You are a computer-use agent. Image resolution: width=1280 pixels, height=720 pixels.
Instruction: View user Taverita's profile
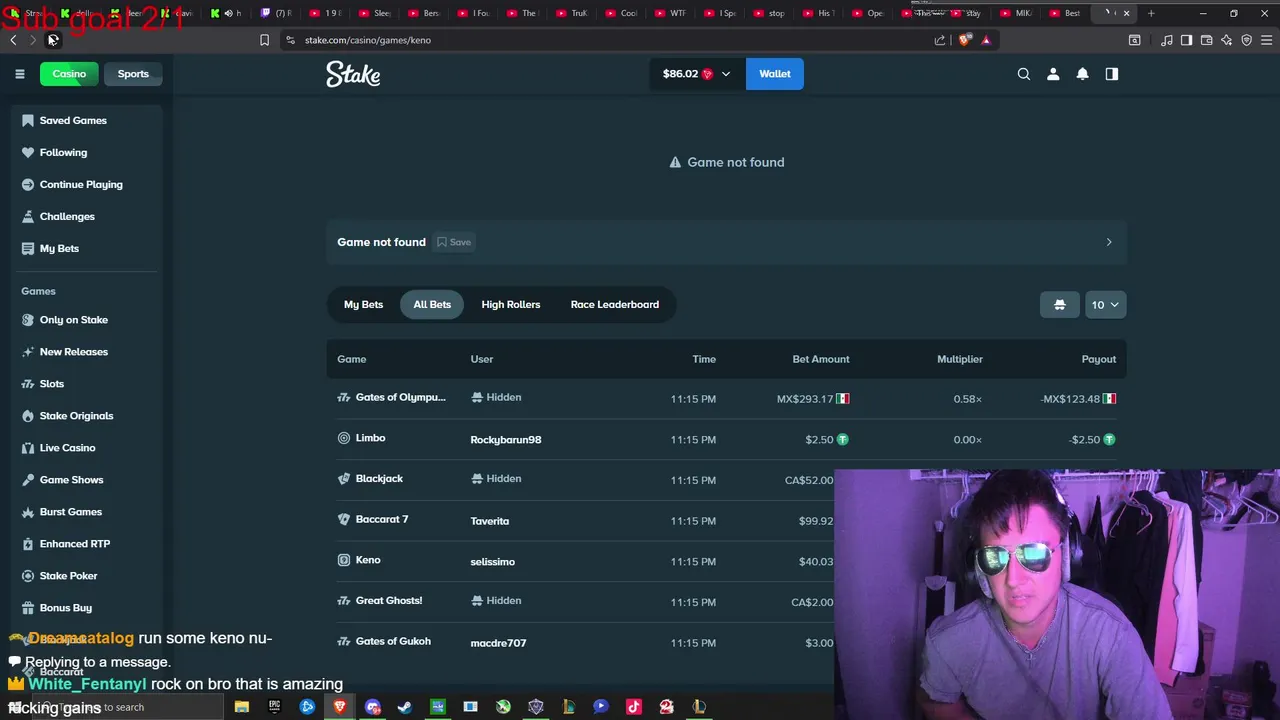[x=489, y=521]
